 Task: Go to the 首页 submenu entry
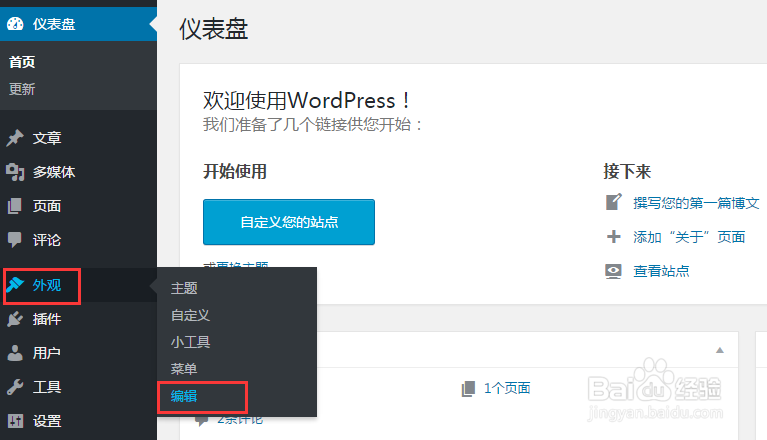point(22,62)
